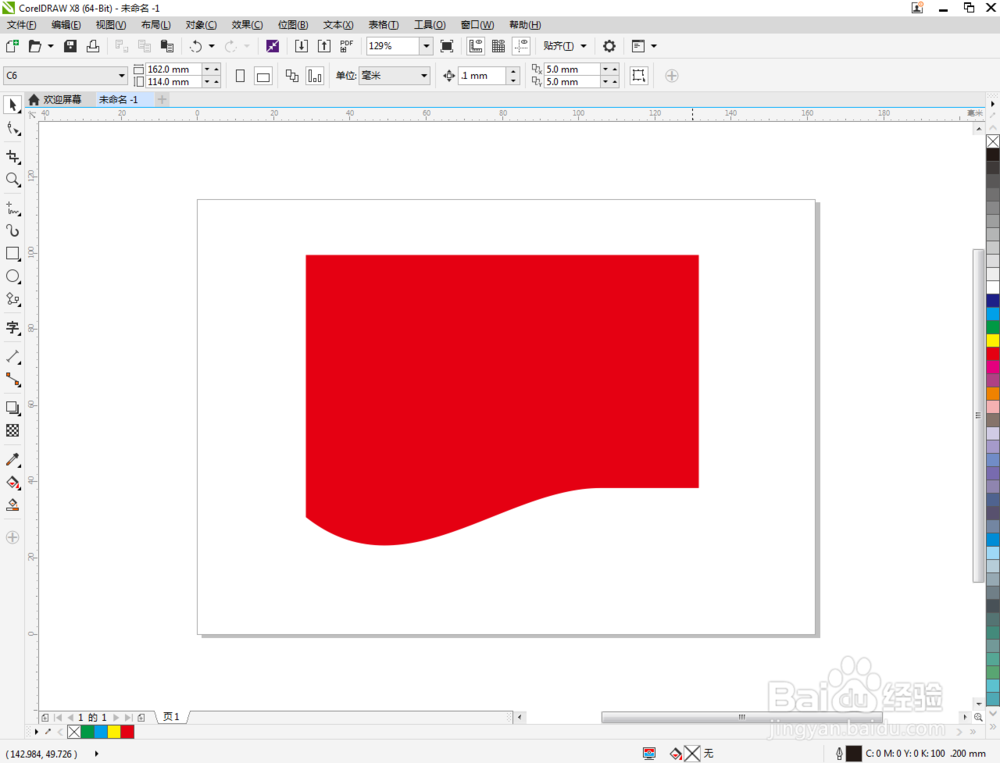This screenshot has height=763, width=1000.
Task: Click the Print icon
Action: (x=93, y=46)
